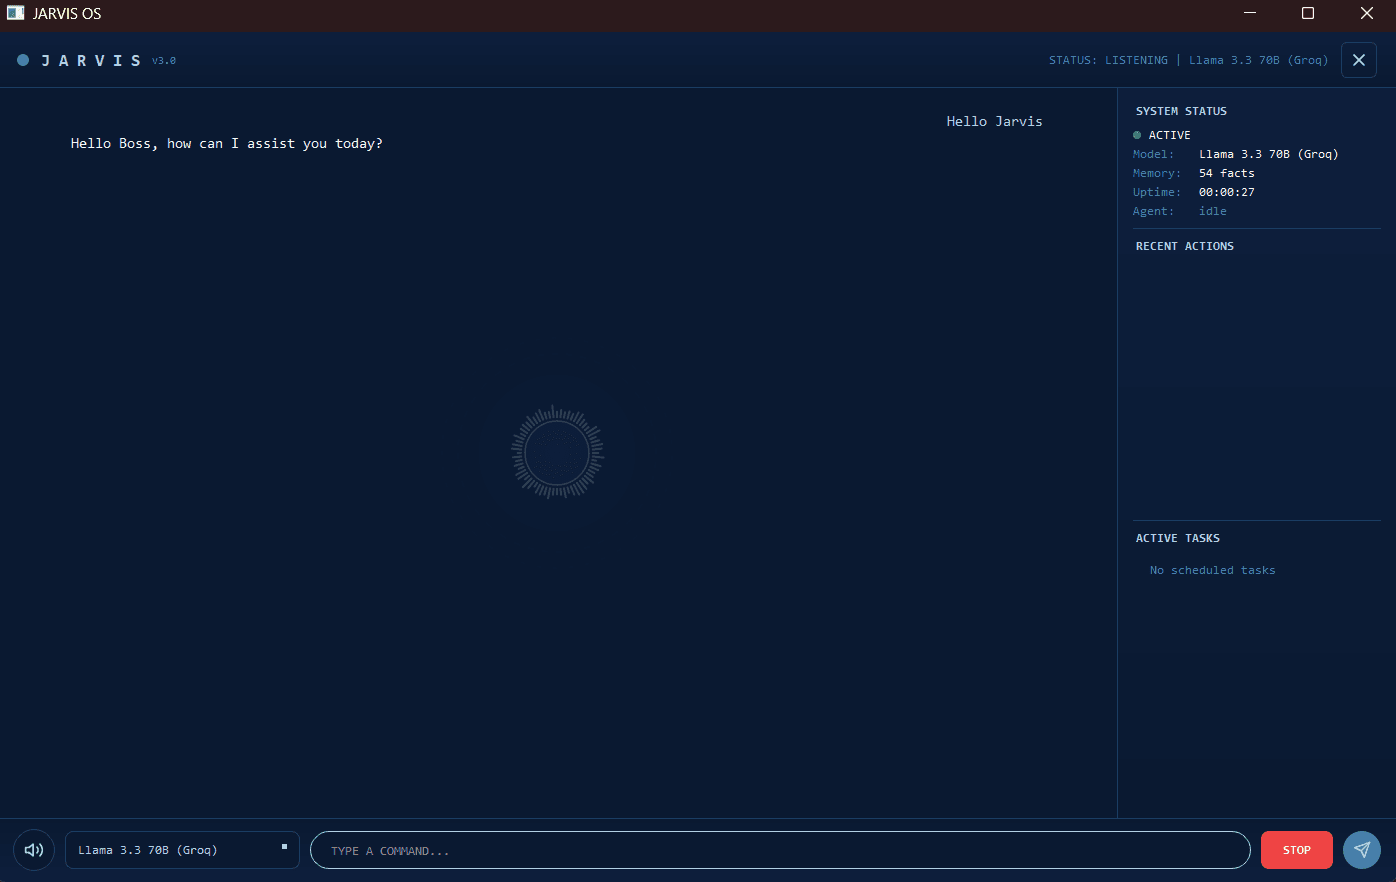Click the header model label Llama 3.3 70B (Groq)

tap(1259, 60)
